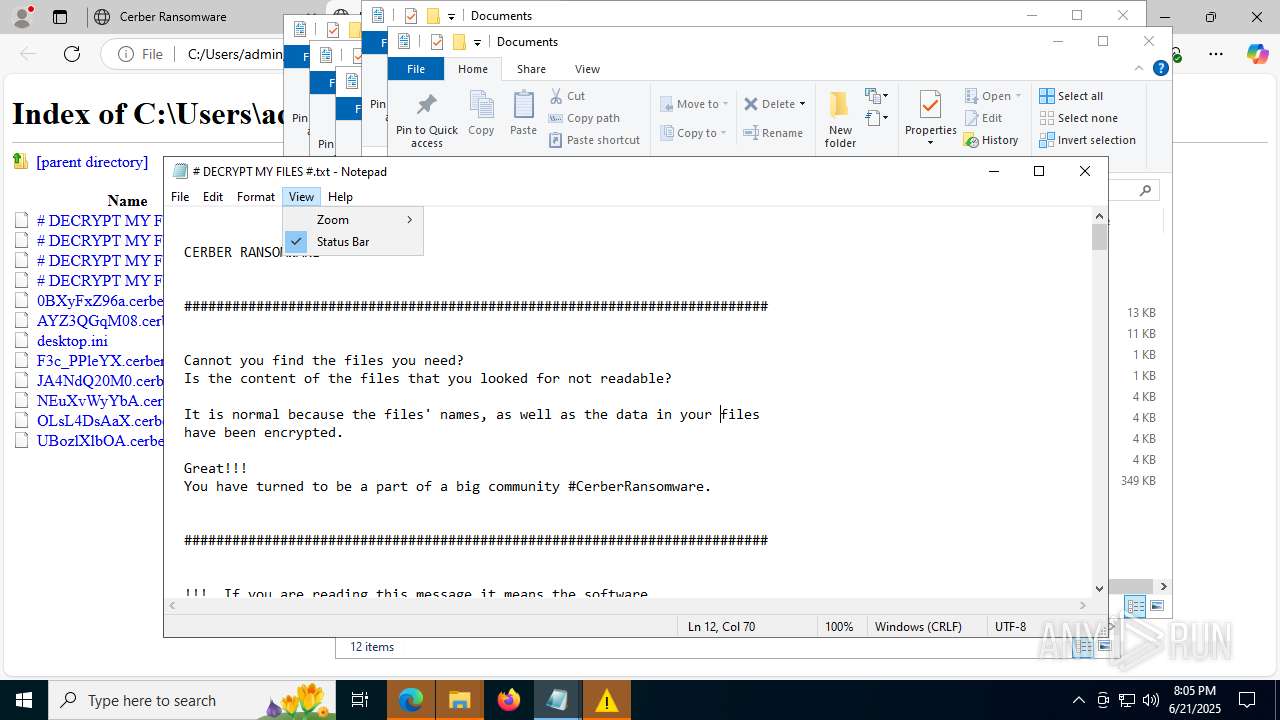Click Paste shortcut in ribbon
Screen dimensions: 1280x720
(594, 140)
